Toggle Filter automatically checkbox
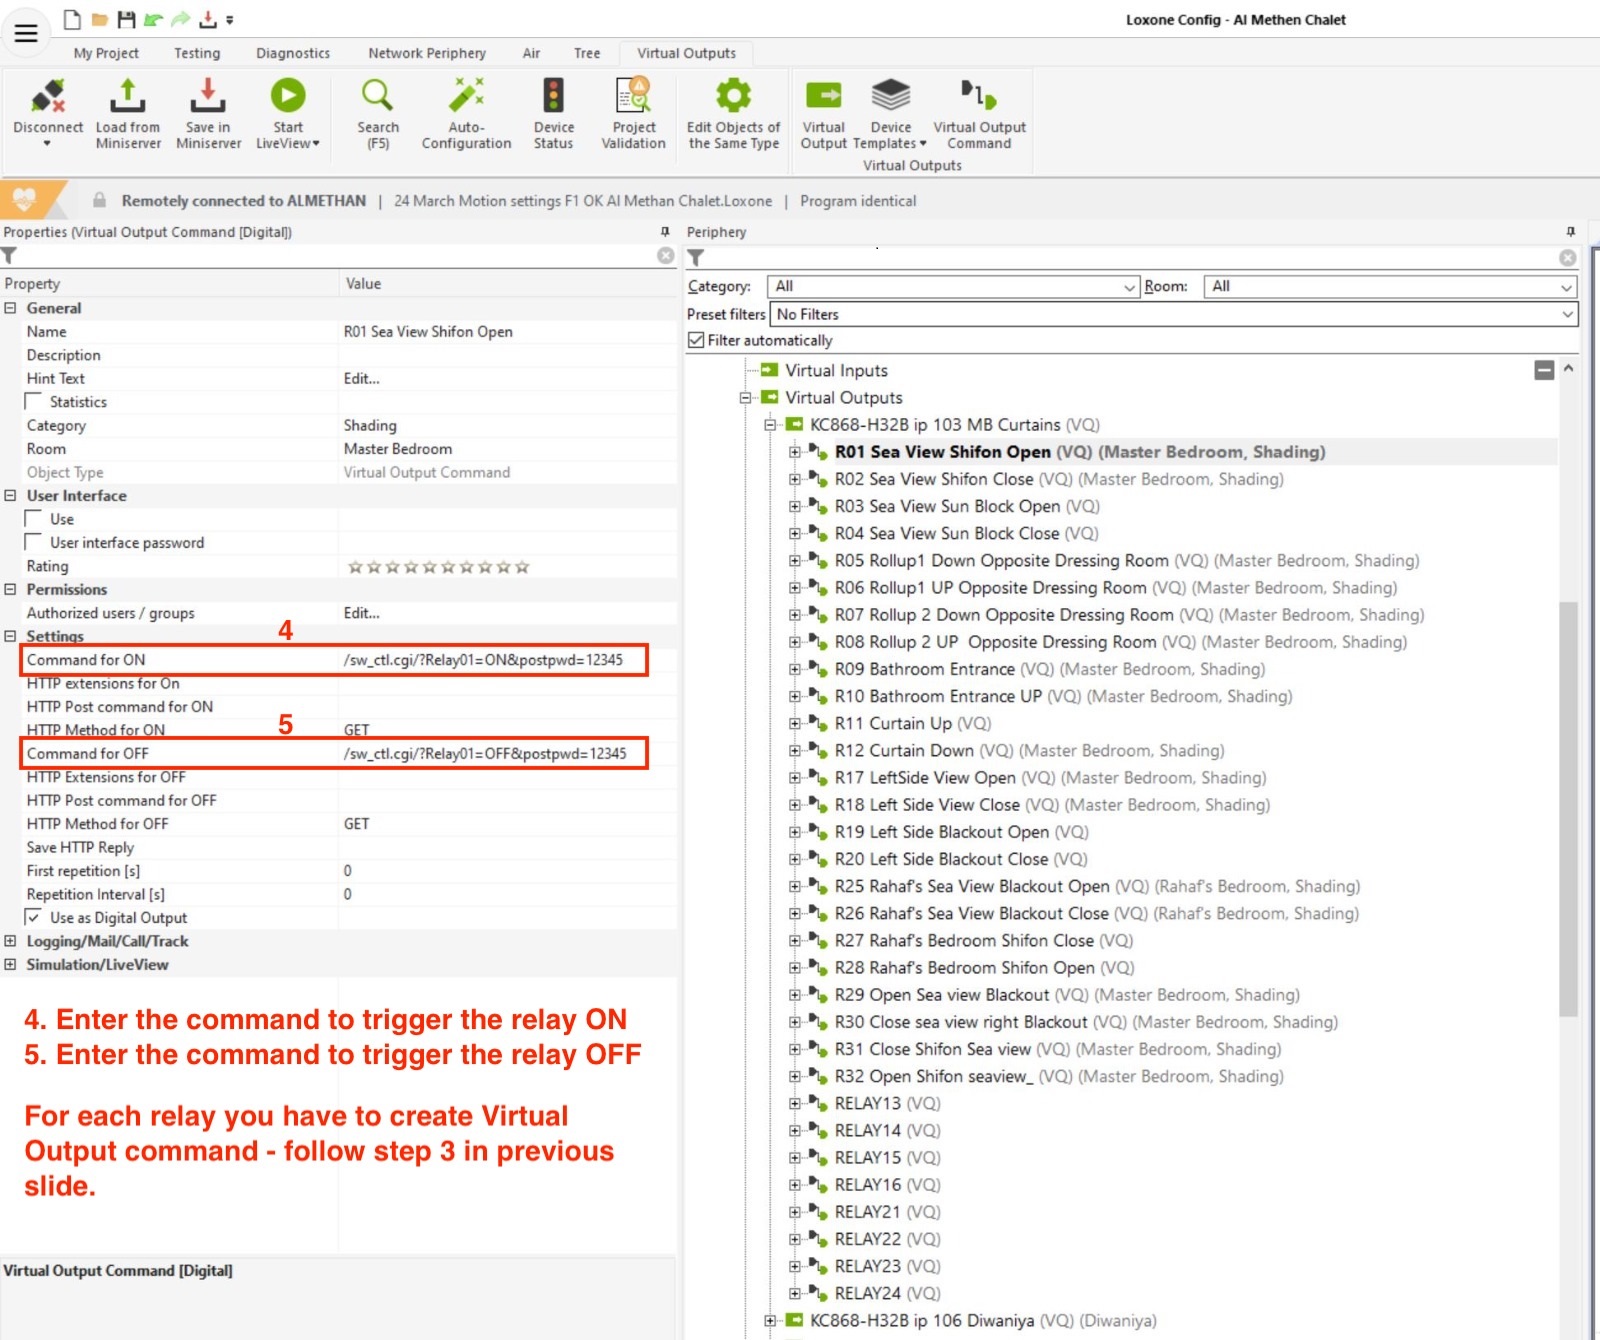This screenshot has height=1340, width=1600. [697, 341]
